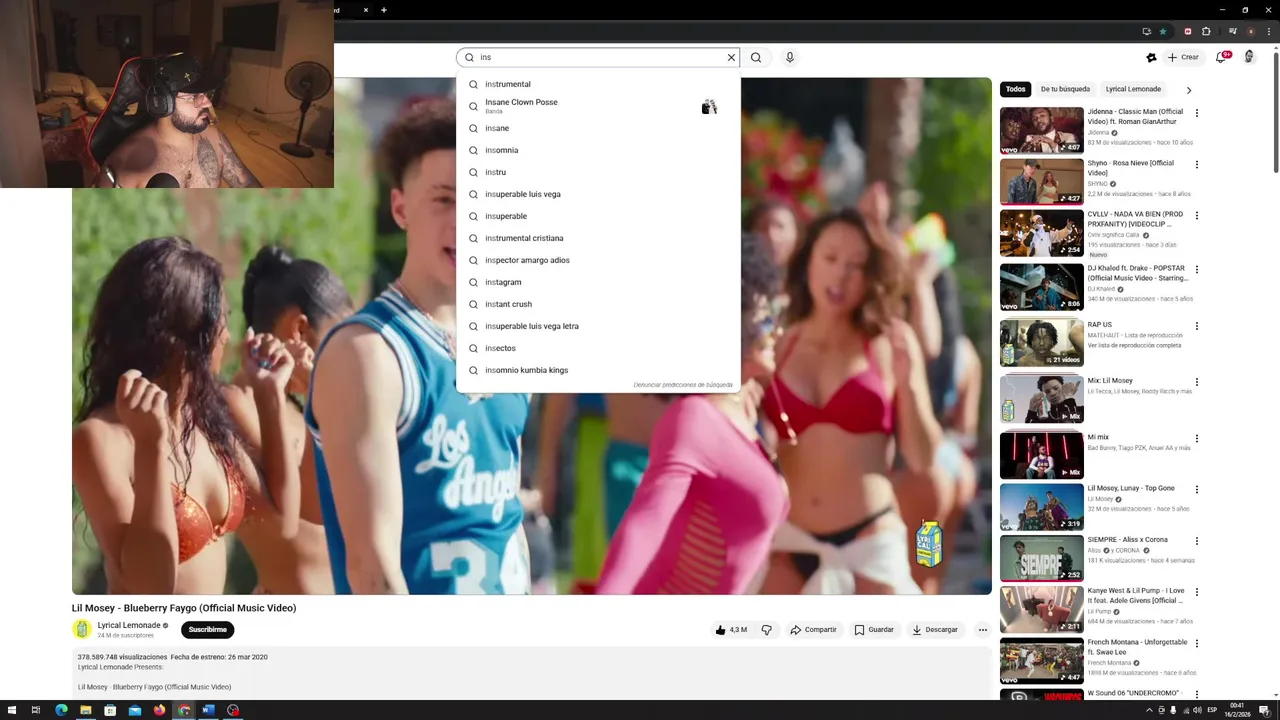Select the De tu búsqueda chip

pyautogui.click(x=1065, y=89)
